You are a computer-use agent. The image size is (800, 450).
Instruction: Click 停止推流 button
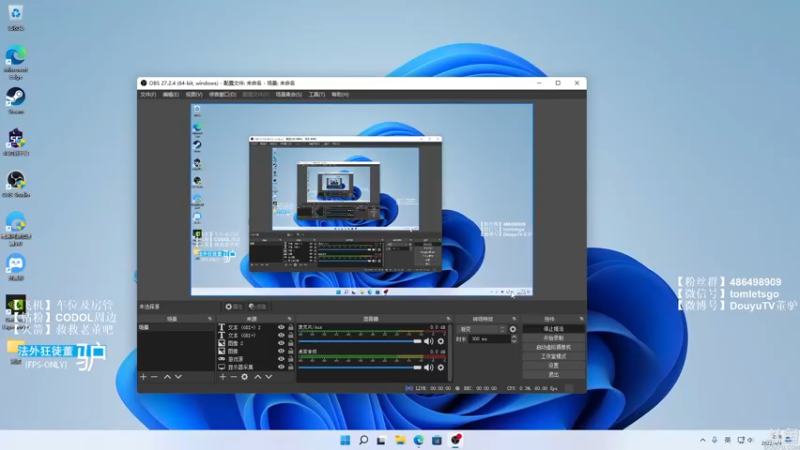click(x=554, y=329)
